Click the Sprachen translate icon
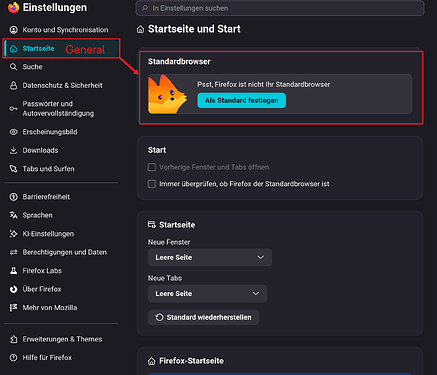The width and height of the screenshot is (437, 375). coord(13,215)
